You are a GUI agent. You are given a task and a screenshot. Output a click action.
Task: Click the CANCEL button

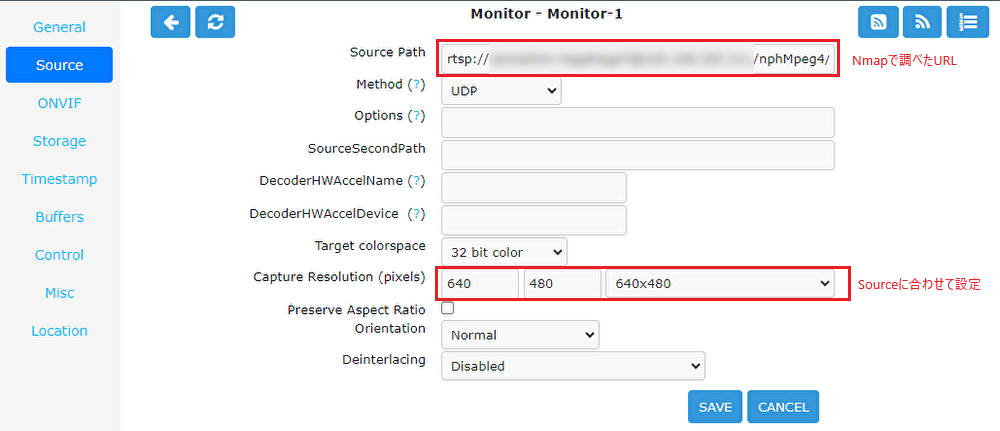[x=783, y=407]
